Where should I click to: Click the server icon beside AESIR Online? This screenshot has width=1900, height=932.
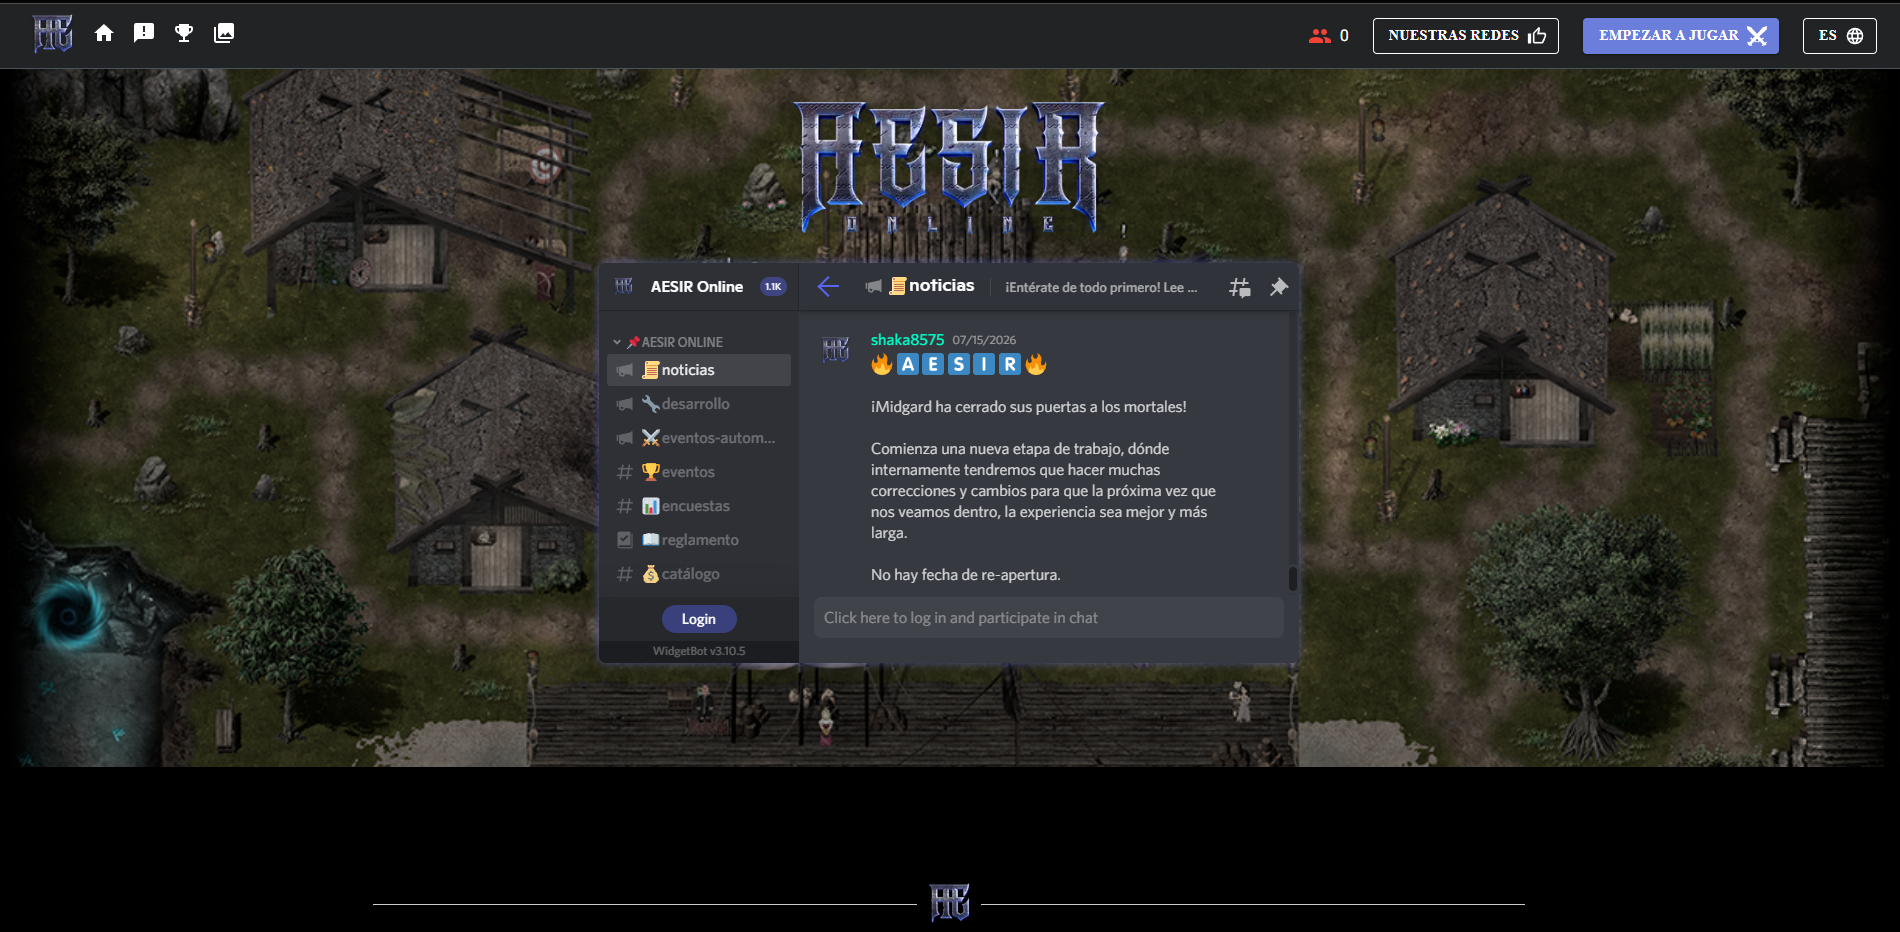tap(624, 287)
